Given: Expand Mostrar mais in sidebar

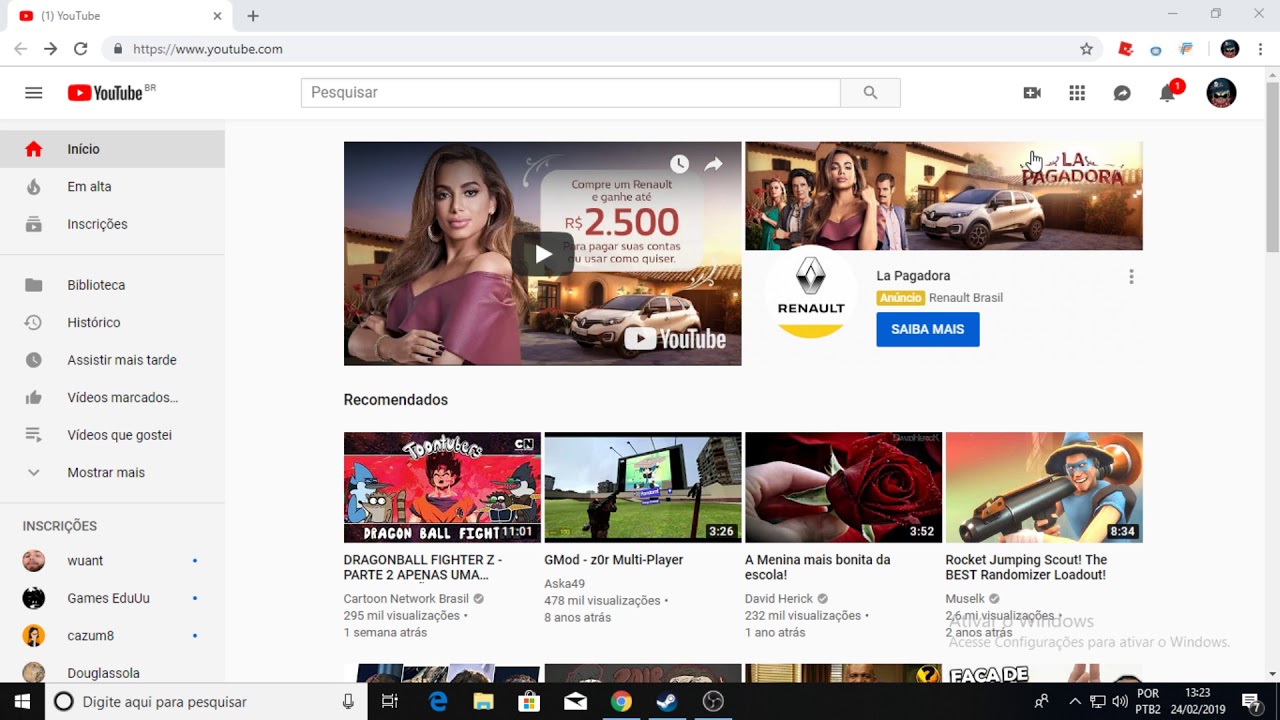Looking at the screenshot, I should click(x=112, y=472).
